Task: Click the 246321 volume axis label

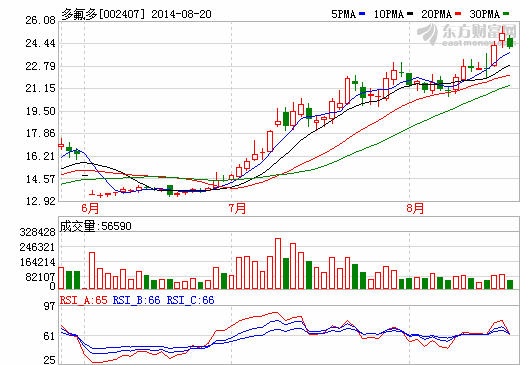Action: click(x=37, y=247)
